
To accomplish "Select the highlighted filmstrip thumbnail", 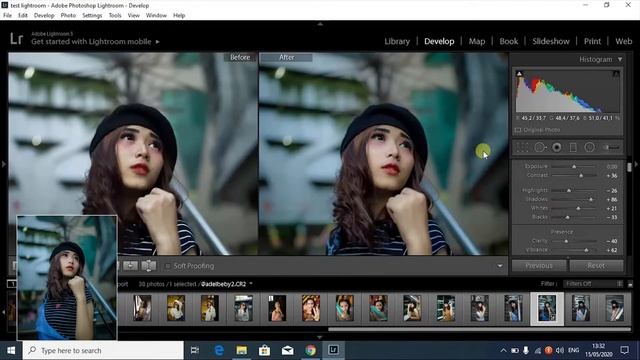I will tap(547, 309).
